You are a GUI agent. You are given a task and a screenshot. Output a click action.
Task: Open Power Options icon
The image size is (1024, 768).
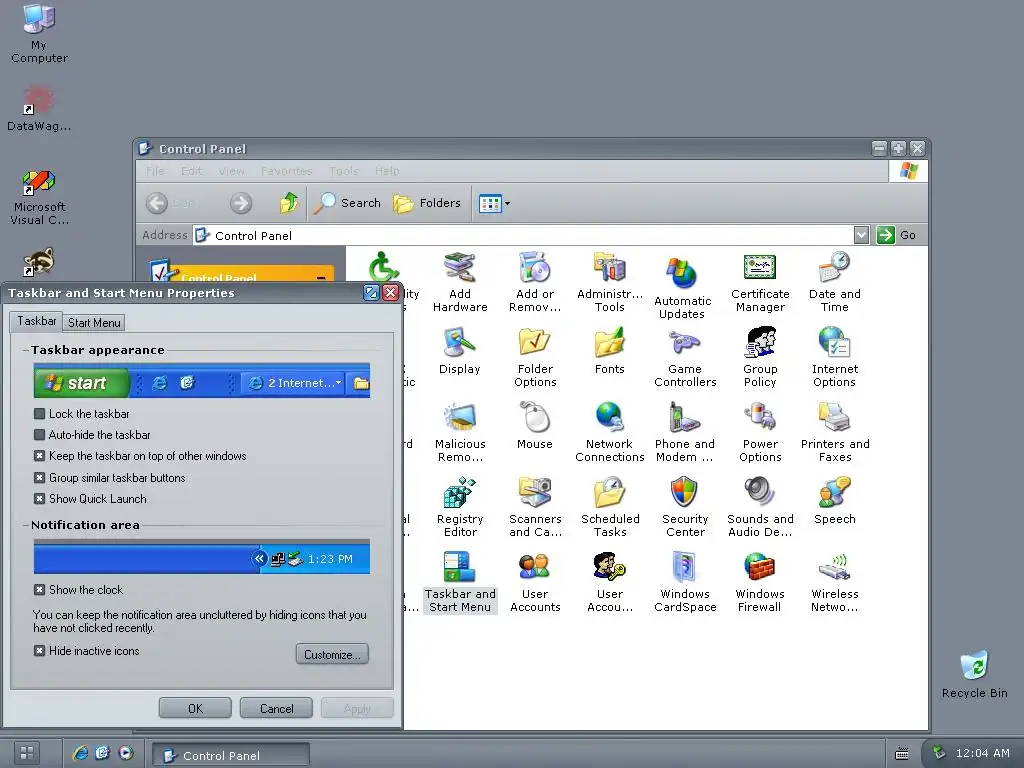(x=760, y=432)
